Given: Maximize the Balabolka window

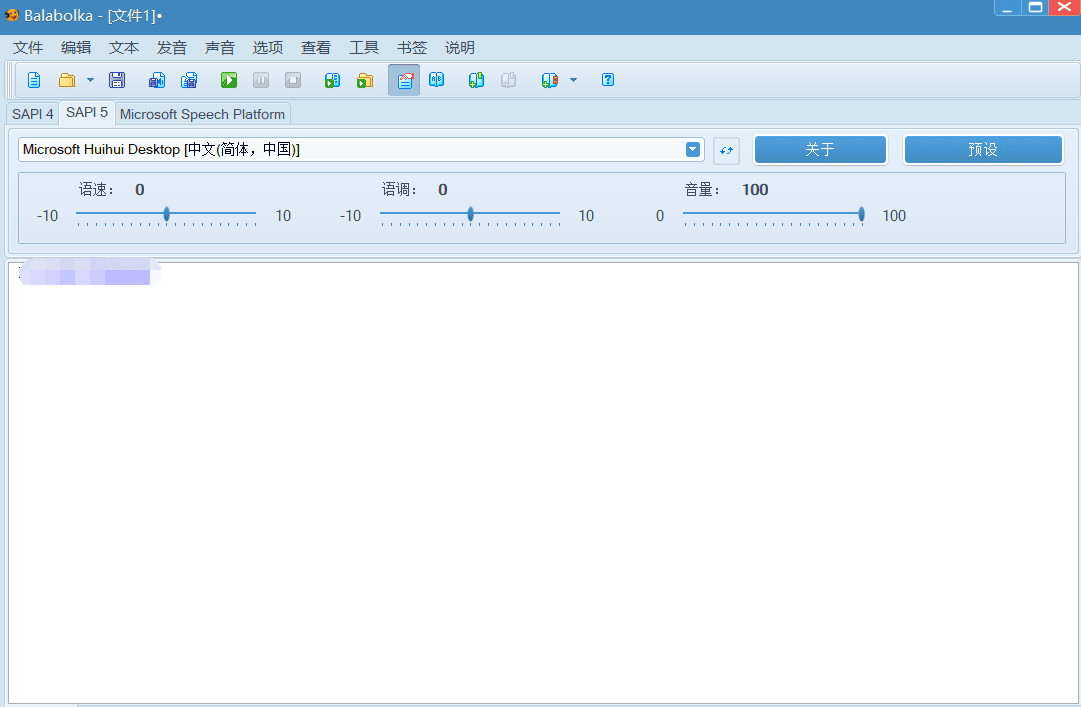Looking at the screenshot, I should pyautogui.click(x=1035, y=8).
